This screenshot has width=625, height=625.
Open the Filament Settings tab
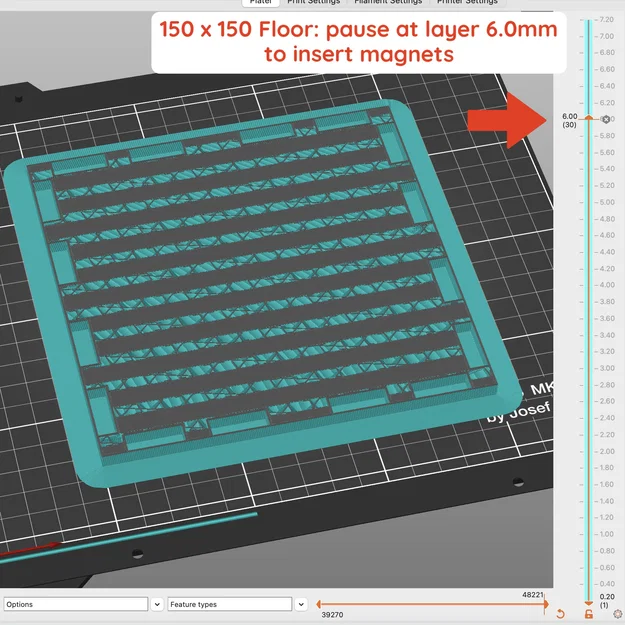click(x=388, y=2)
